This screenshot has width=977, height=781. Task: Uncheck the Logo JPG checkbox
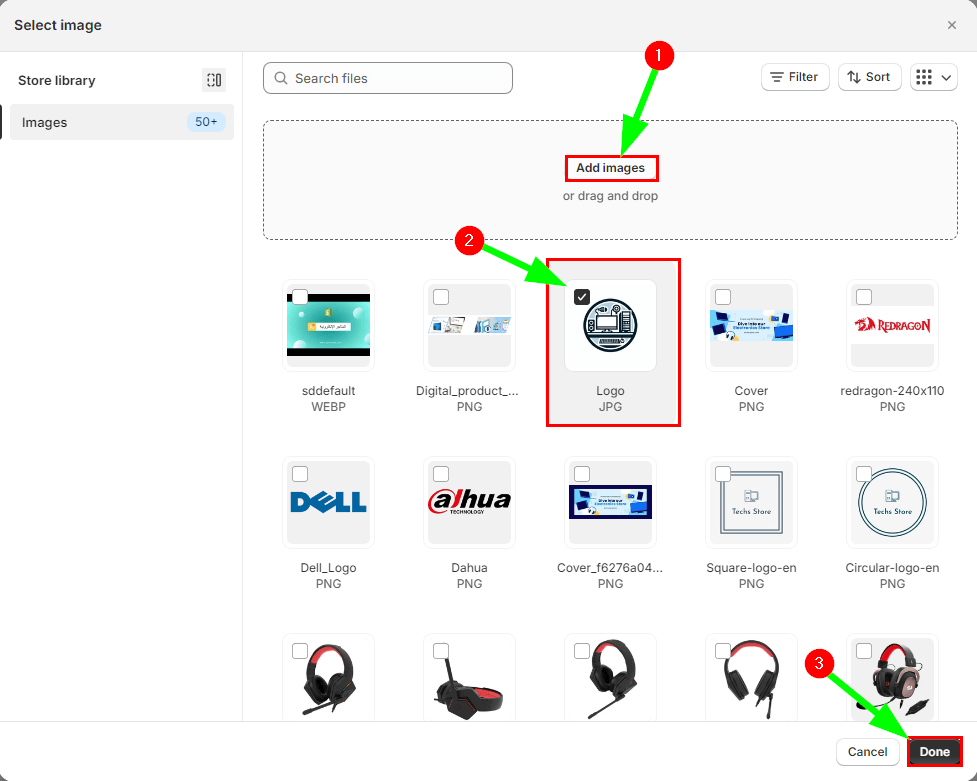pos(582,297)
